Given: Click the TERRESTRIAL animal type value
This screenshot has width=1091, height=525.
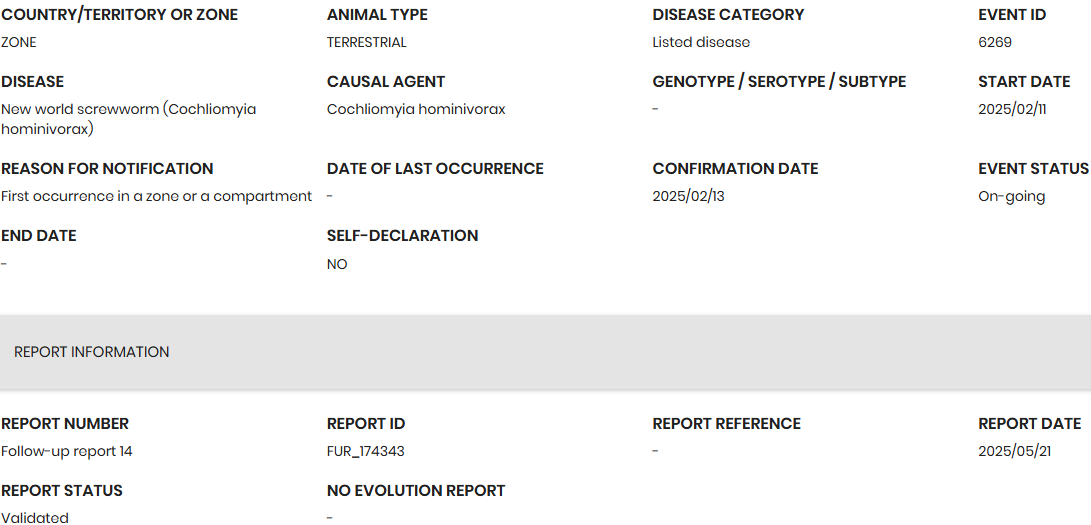Looking at the screenshot, I should (367, 42).
